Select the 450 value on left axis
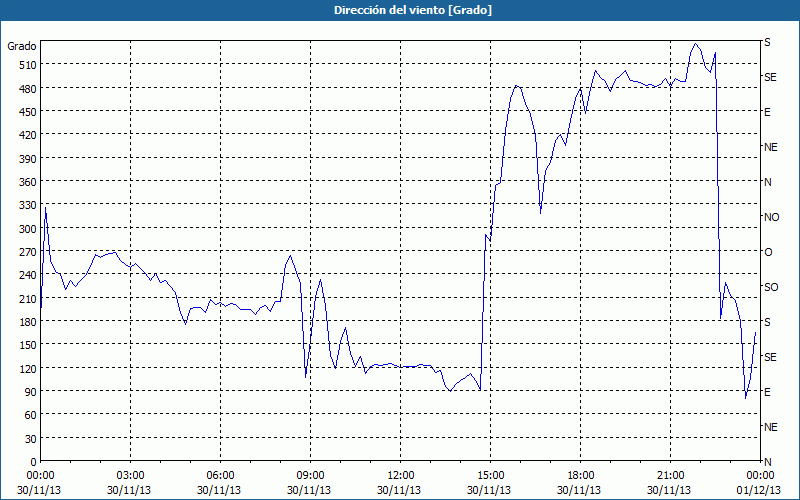This screenshot has height=500, width=800. (x=28, y=112)
